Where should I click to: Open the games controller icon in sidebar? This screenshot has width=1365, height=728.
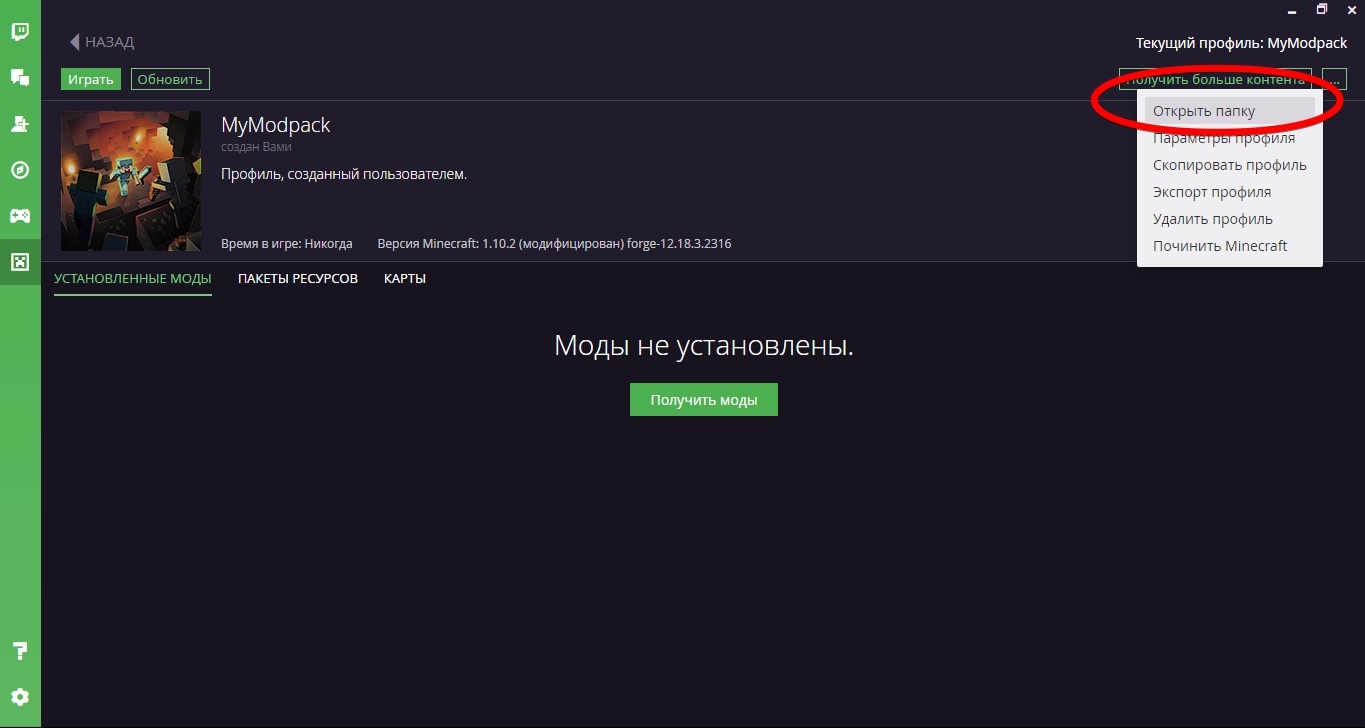pos(20,215)
